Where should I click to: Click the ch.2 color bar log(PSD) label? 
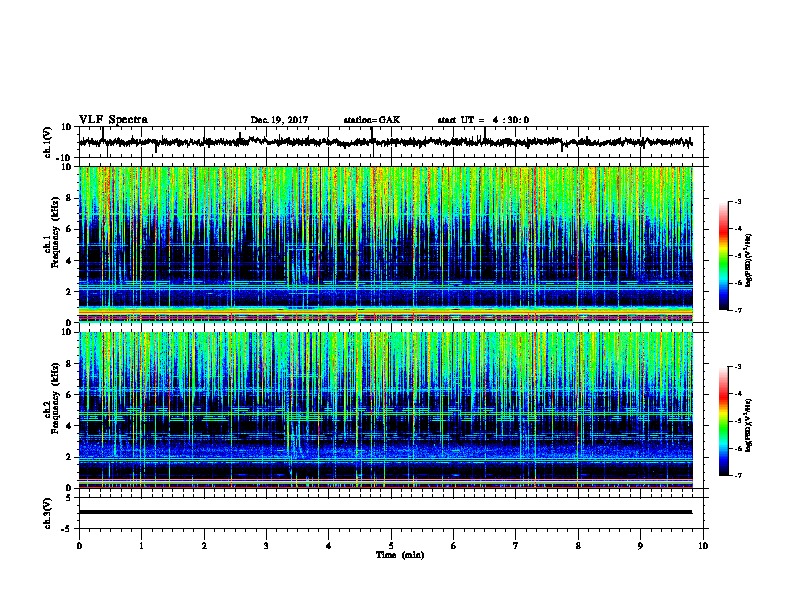[x=749, y=425]
